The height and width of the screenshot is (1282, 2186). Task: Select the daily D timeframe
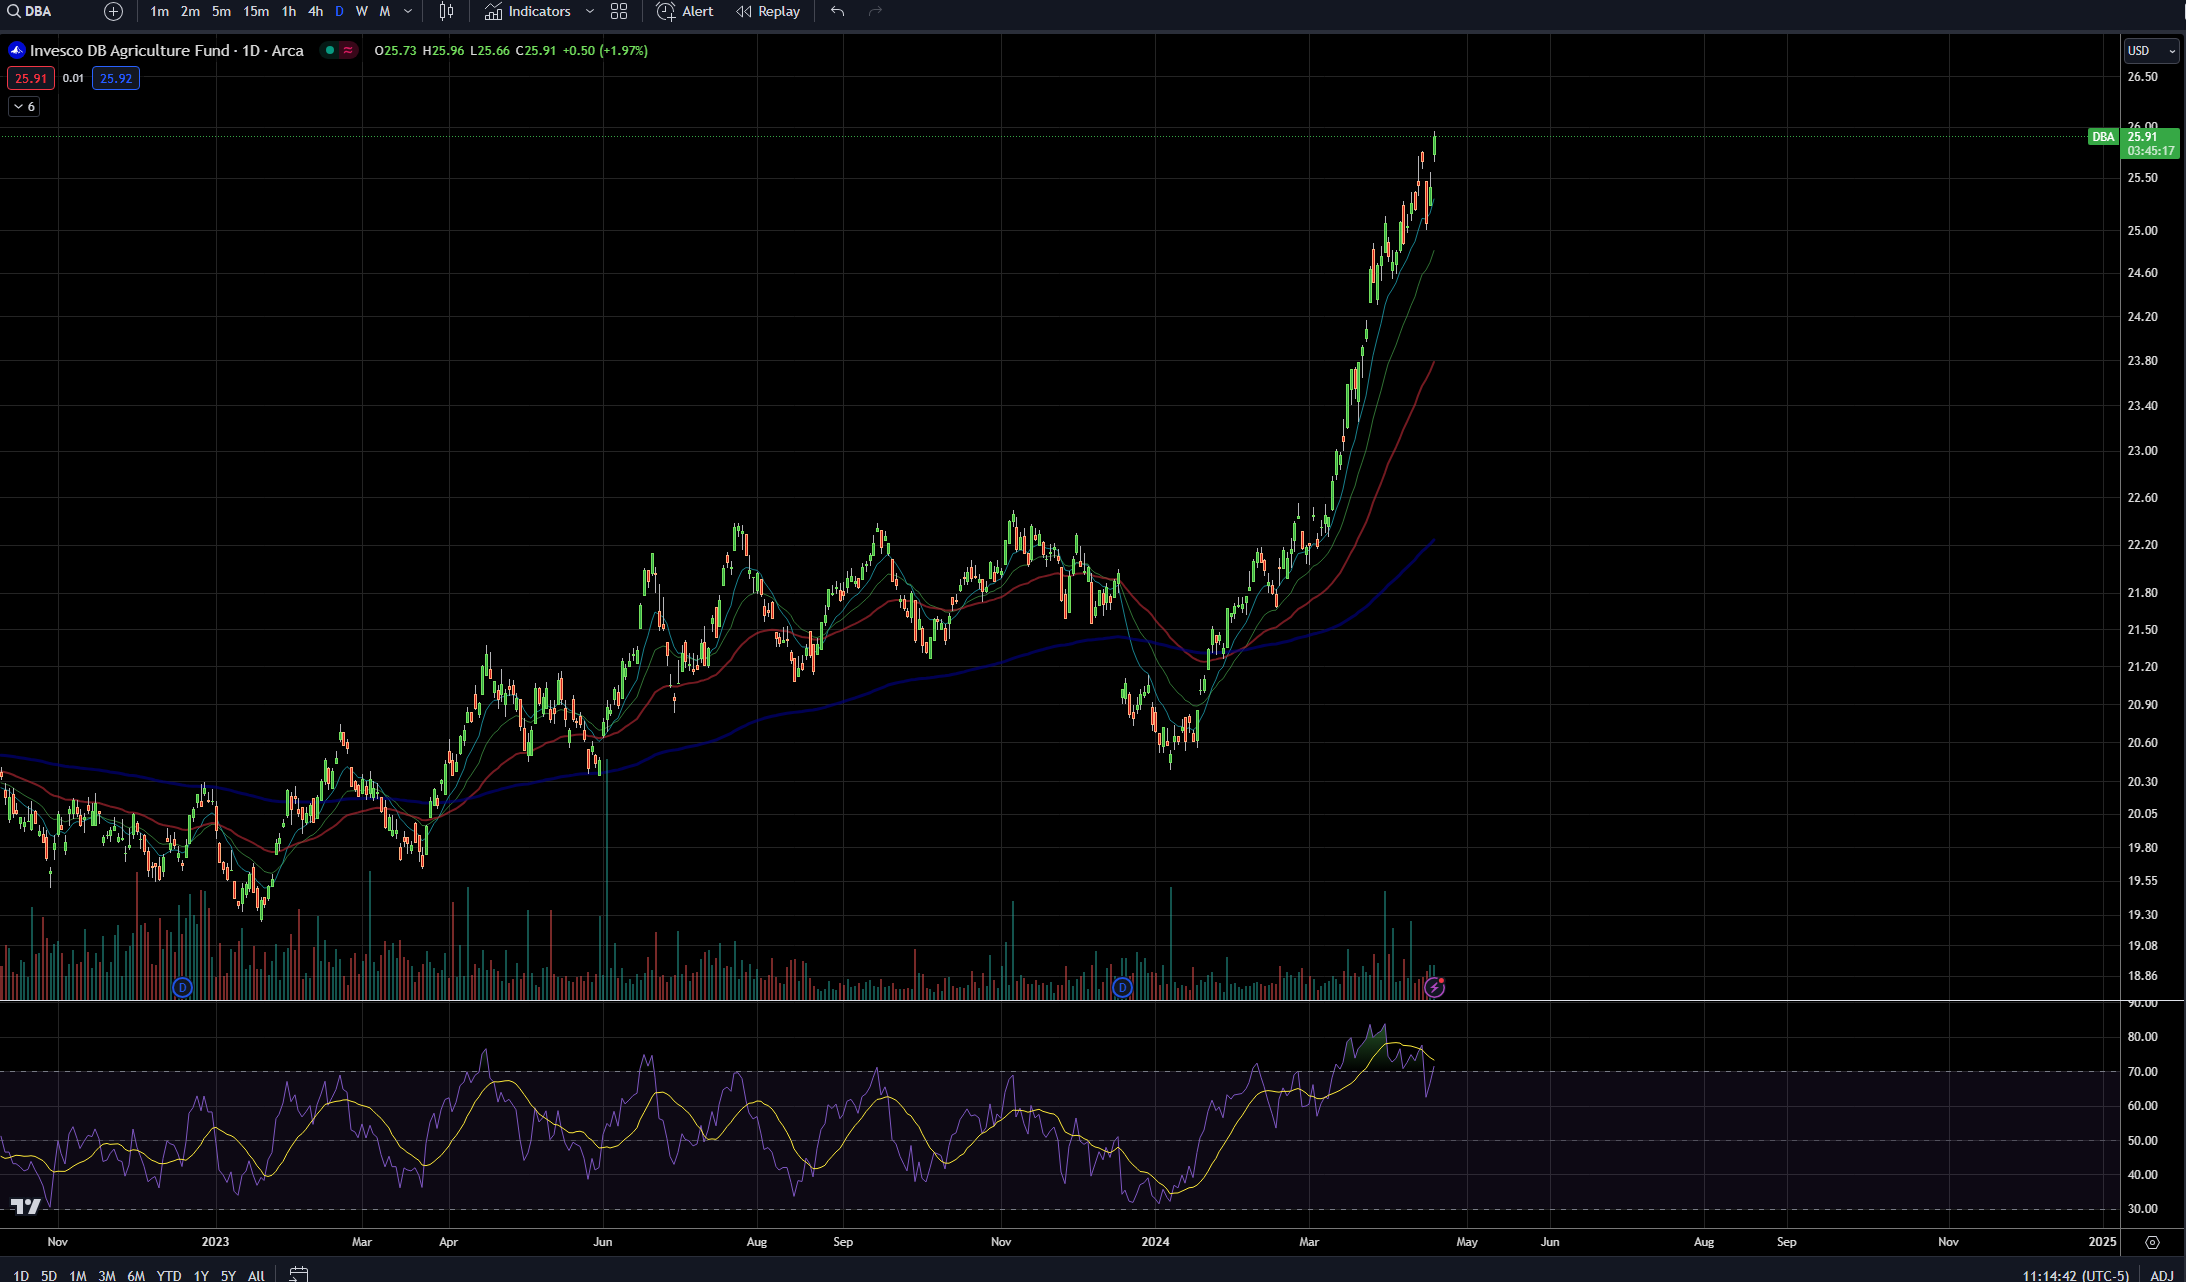[339, 11]
